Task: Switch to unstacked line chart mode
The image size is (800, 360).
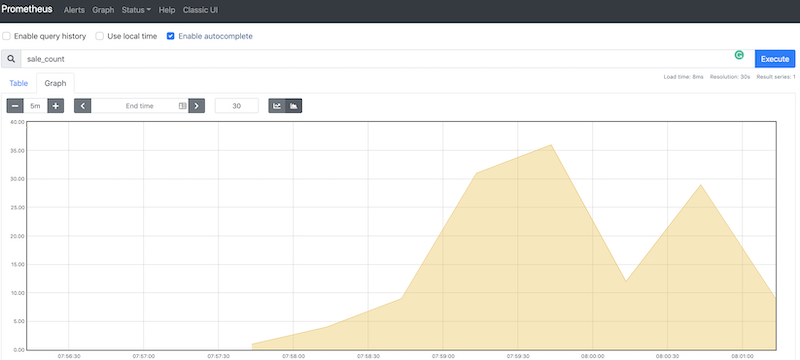Action: tap(277, 106)
